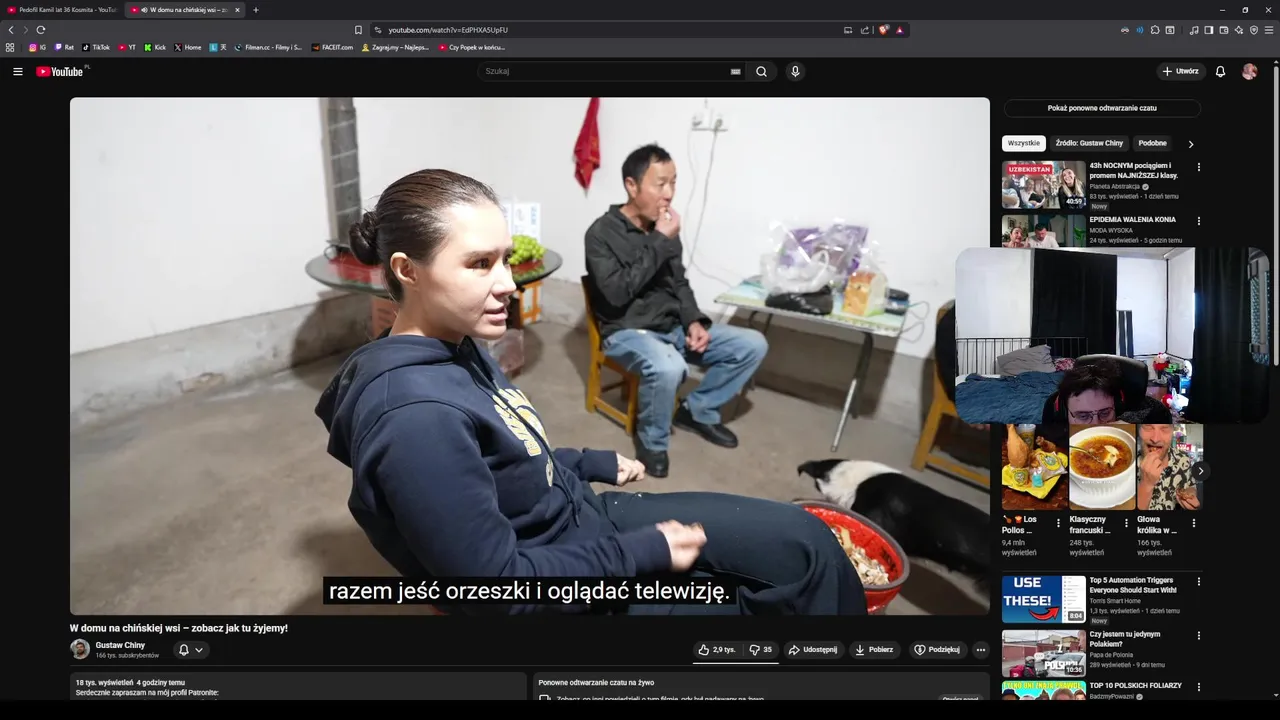The width and height of the screenshot is (1280, 720).
Task: Open Brave playlist music note icon
Action: click(1194, 30)
